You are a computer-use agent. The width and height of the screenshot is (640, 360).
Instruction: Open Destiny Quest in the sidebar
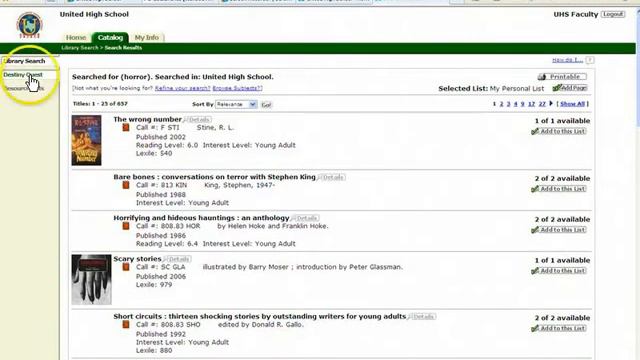[23, 75]
